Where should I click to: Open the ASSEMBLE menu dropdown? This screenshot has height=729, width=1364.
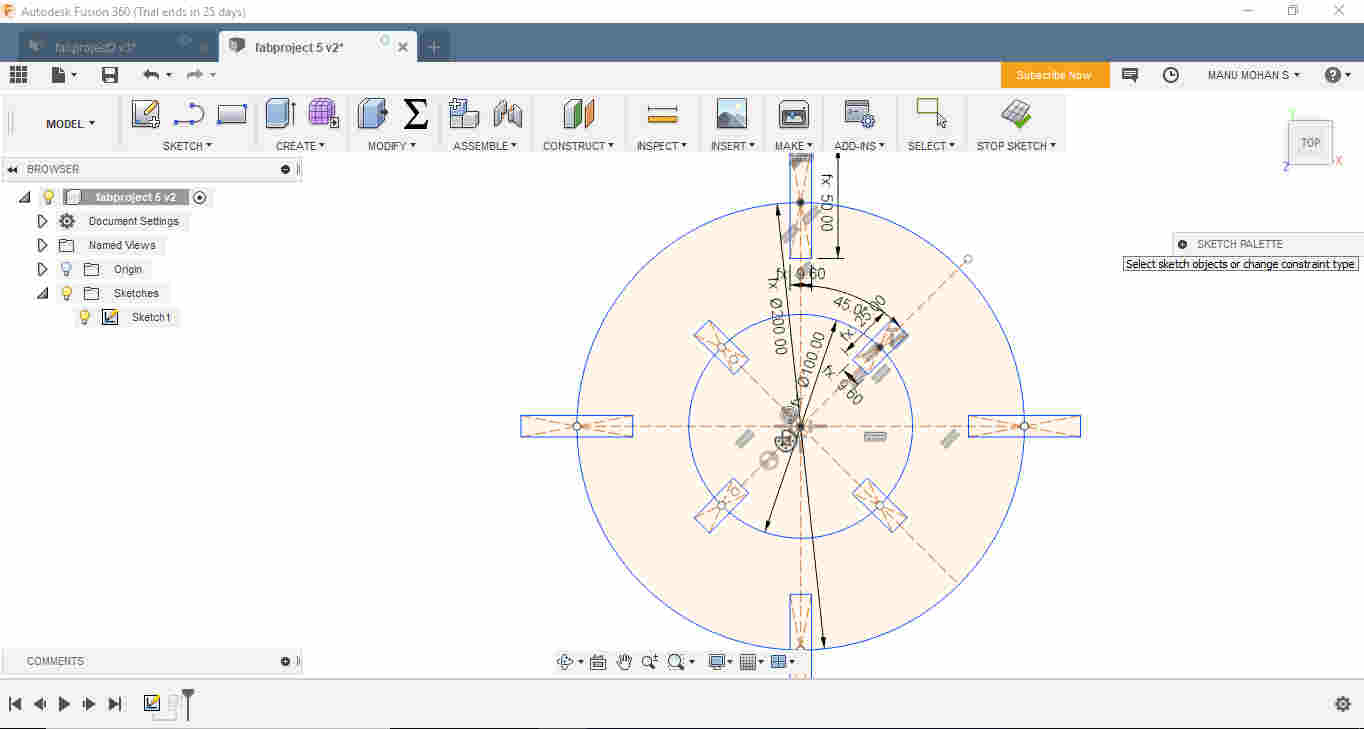point(485,146)
